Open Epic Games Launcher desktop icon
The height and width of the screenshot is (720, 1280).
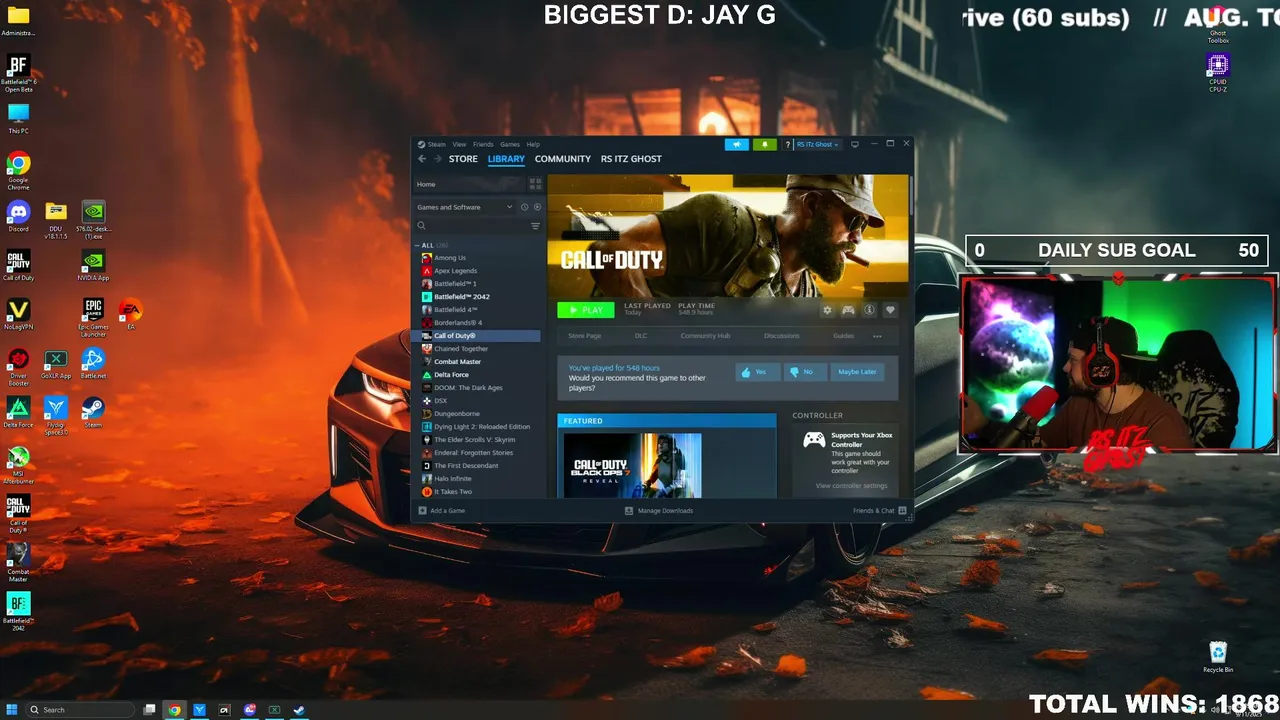click(x=93, y=318)
